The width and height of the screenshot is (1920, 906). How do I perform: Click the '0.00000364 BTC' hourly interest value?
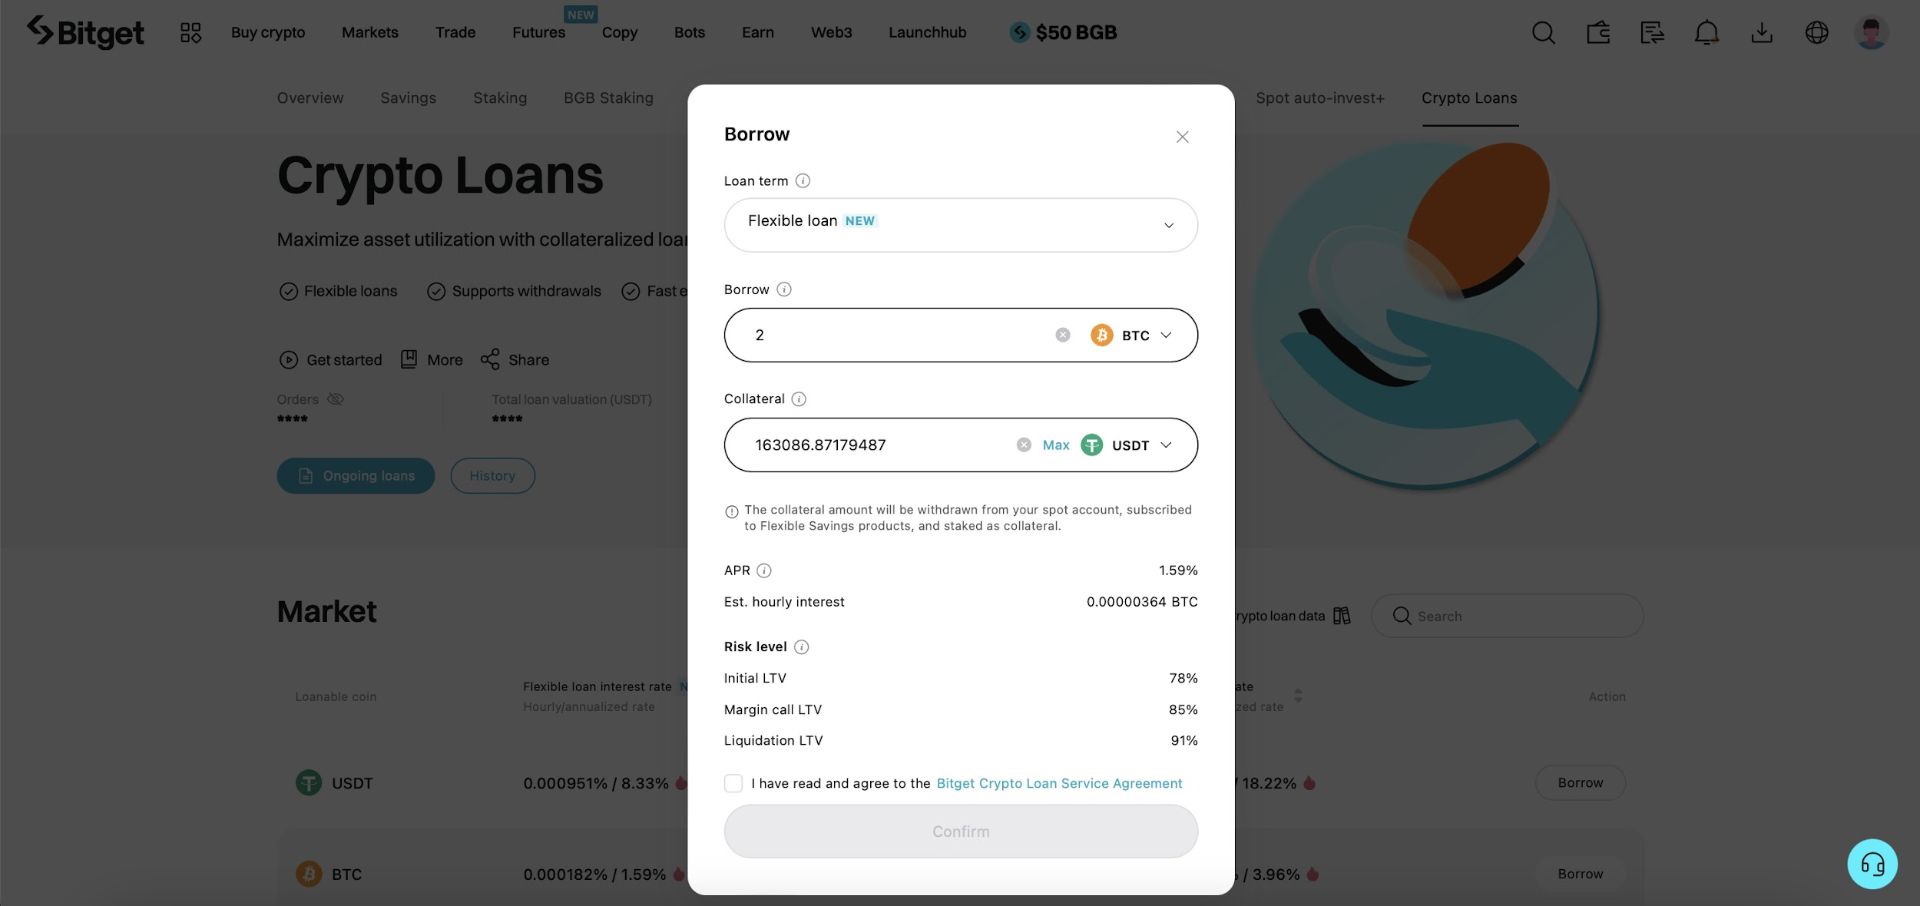click(1142, 602)
